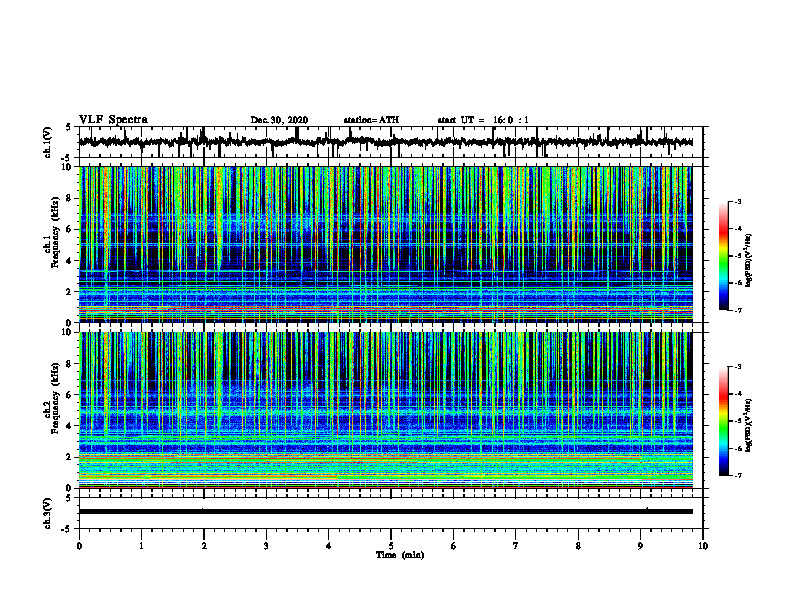
Task: Click time axis tick label "3"
Action: (266, 546)
